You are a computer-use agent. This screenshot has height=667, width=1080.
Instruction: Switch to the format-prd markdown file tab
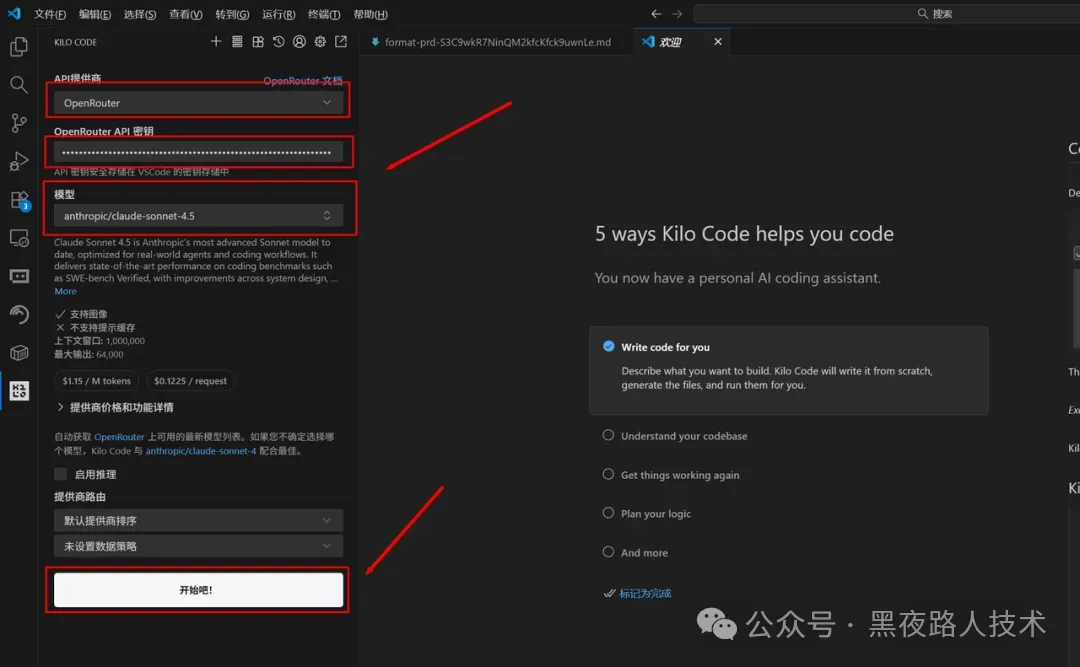(x=496, y=42)
